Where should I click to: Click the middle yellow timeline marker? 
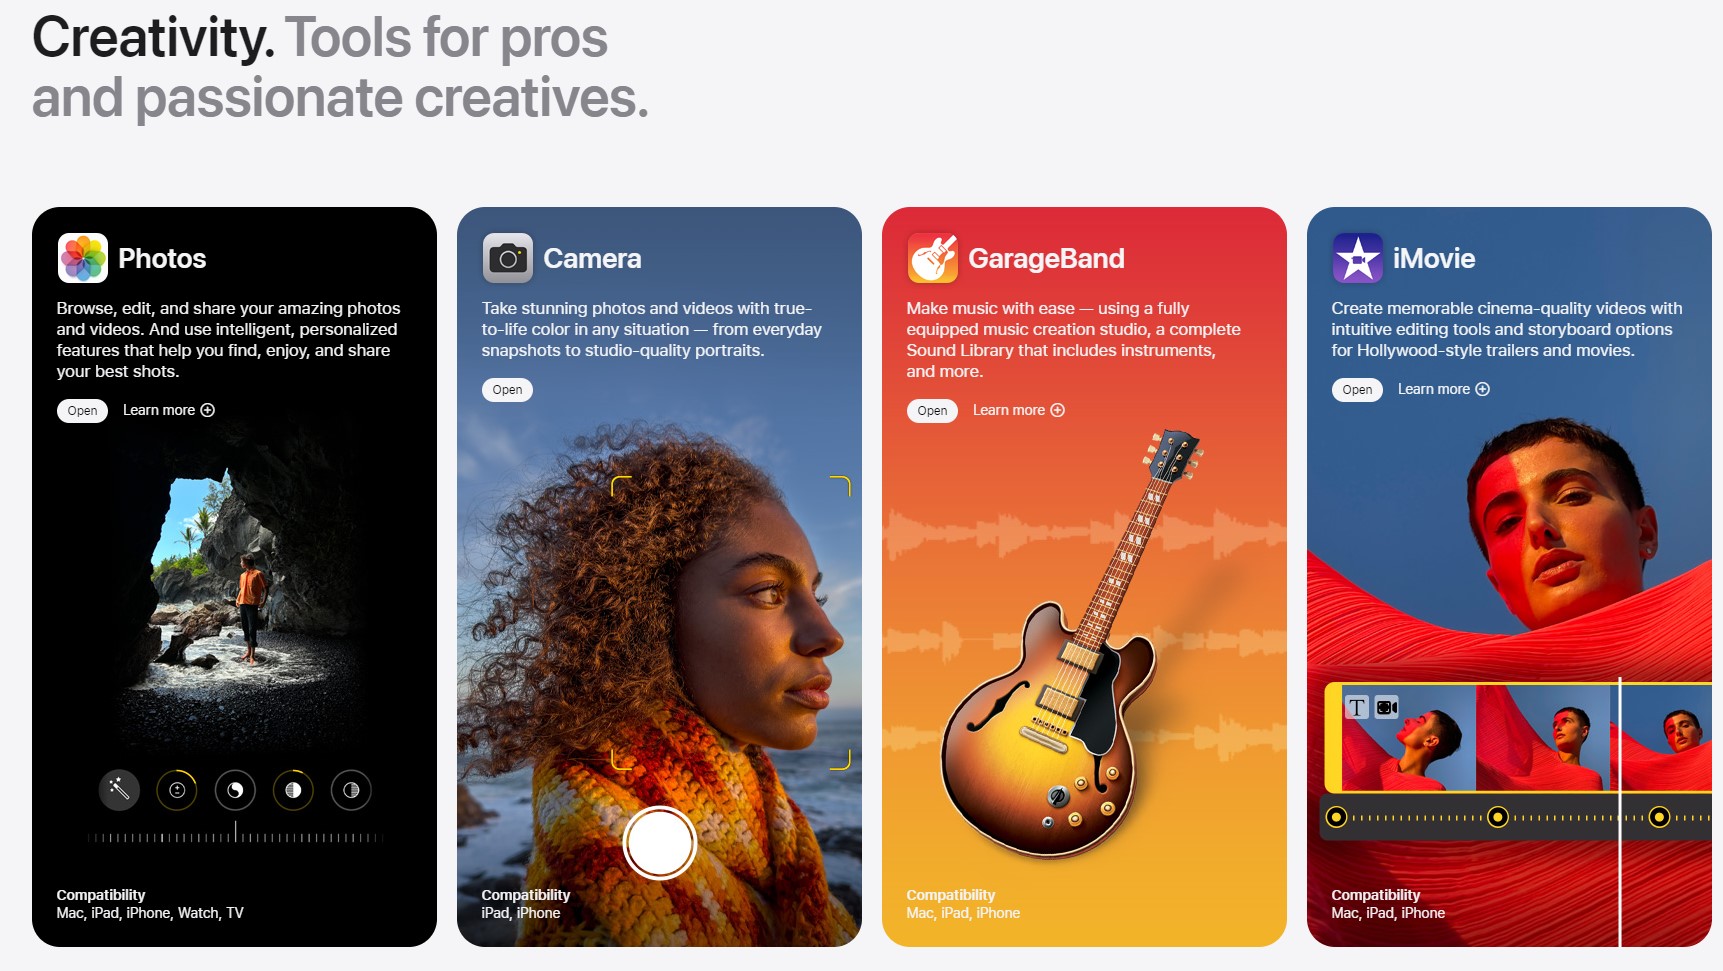pyautogui.click(x=1498, y=817)
